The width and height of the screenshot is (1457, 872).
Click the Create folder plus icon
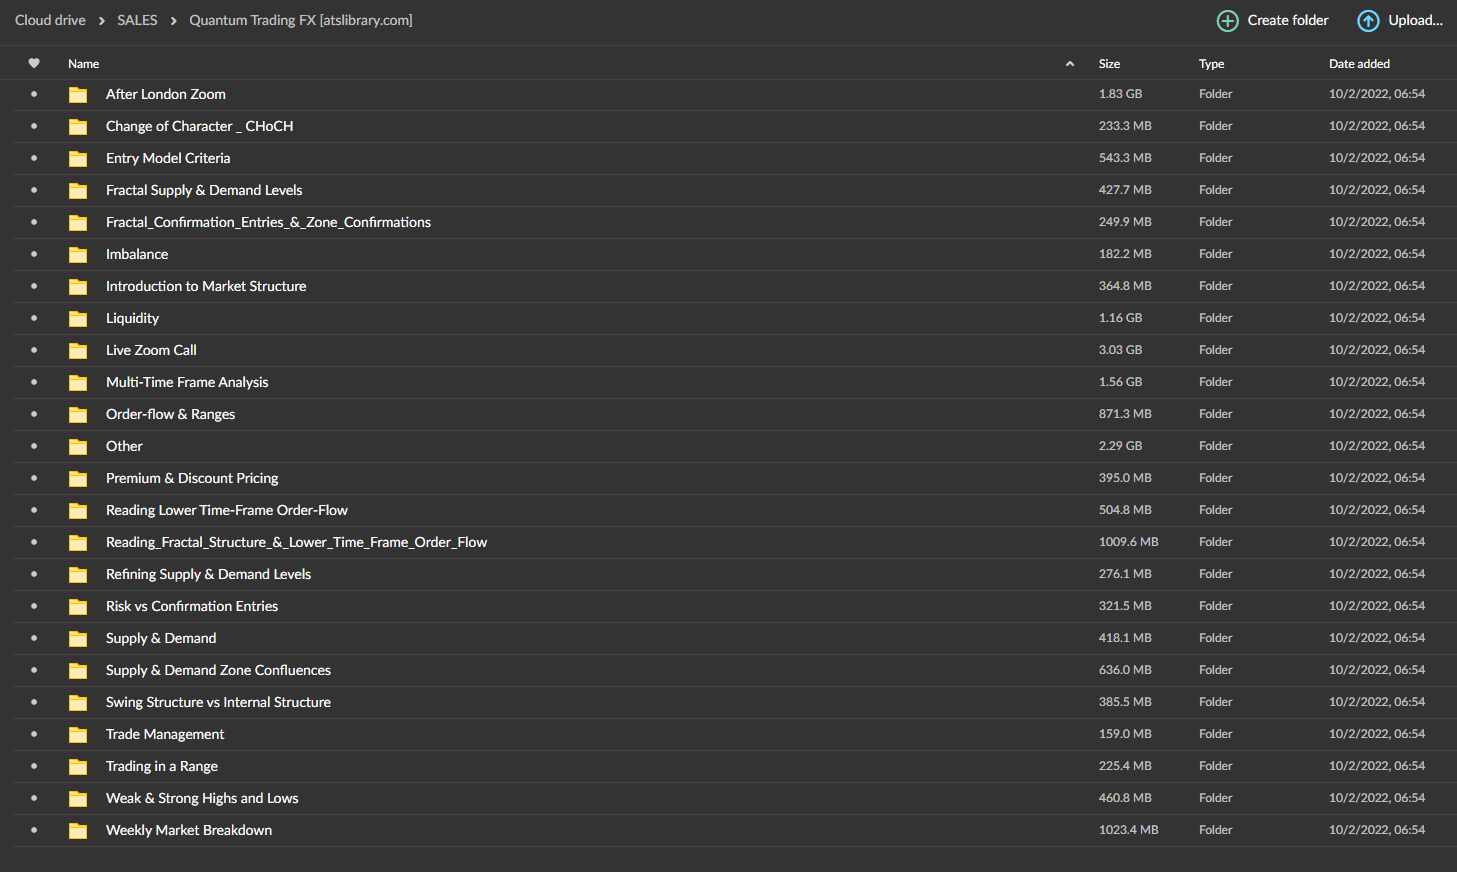coord(1227,21)
